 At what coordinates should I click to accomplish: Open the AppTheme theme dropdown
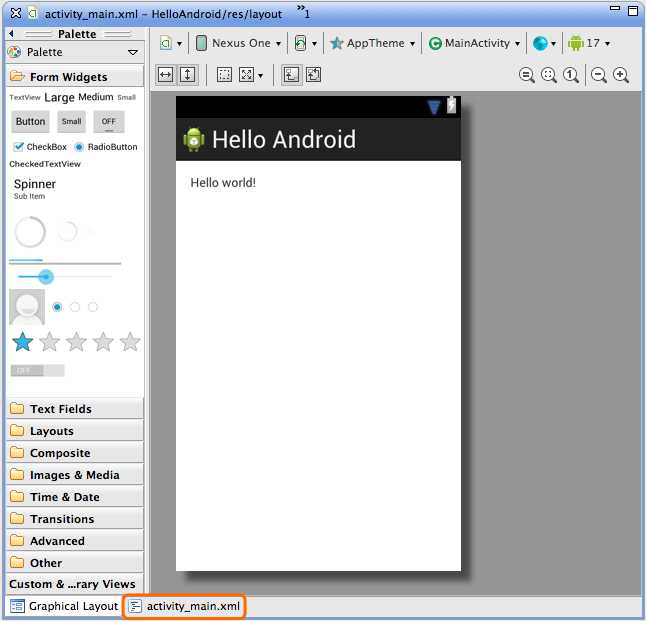coord(412,44)
